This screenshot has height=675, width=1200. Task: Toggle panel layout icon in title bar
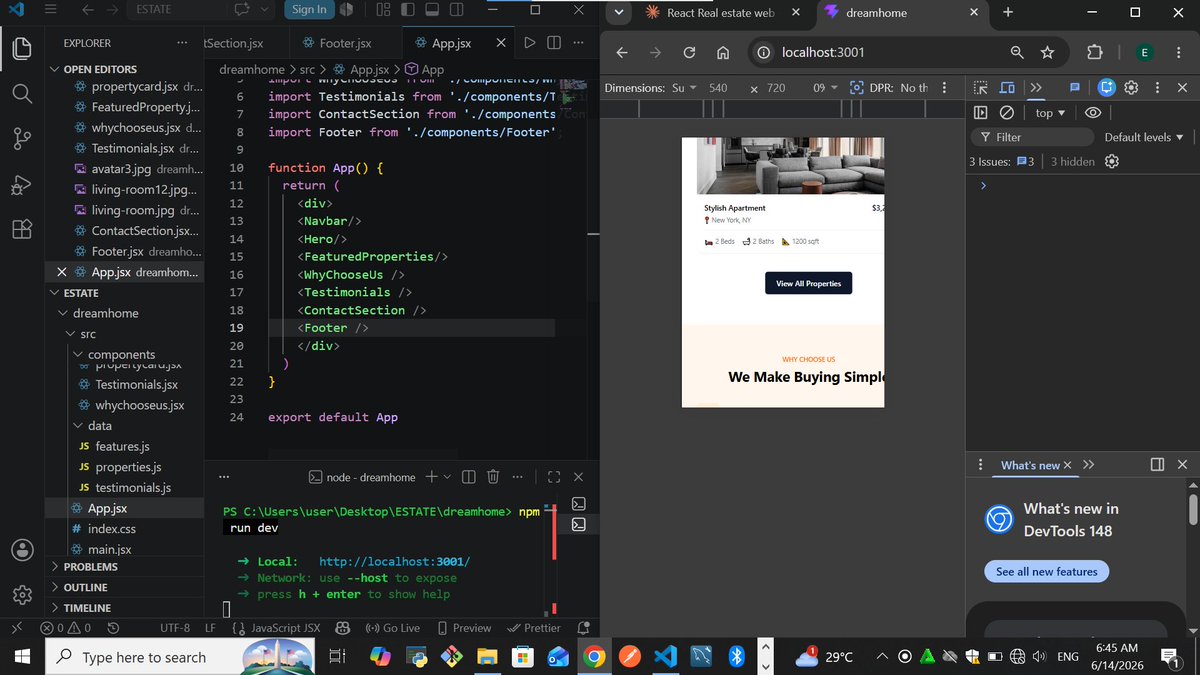click(x=431, y=9)
